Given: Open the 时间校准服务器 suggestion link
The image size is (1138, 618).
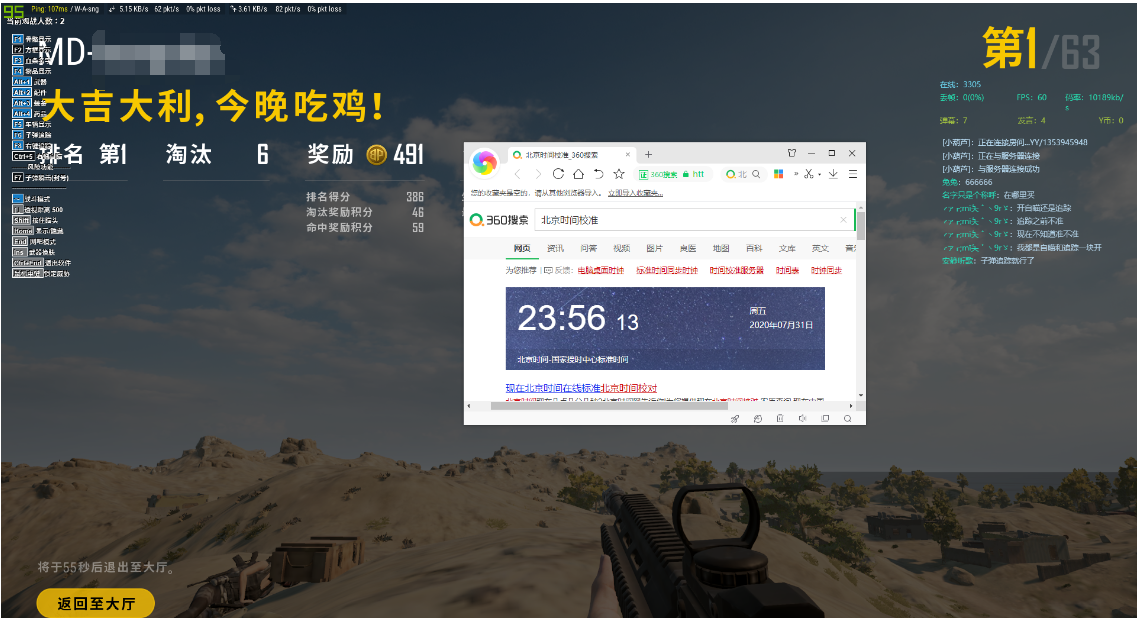Looking at the screenshot, I should (736, 271).
